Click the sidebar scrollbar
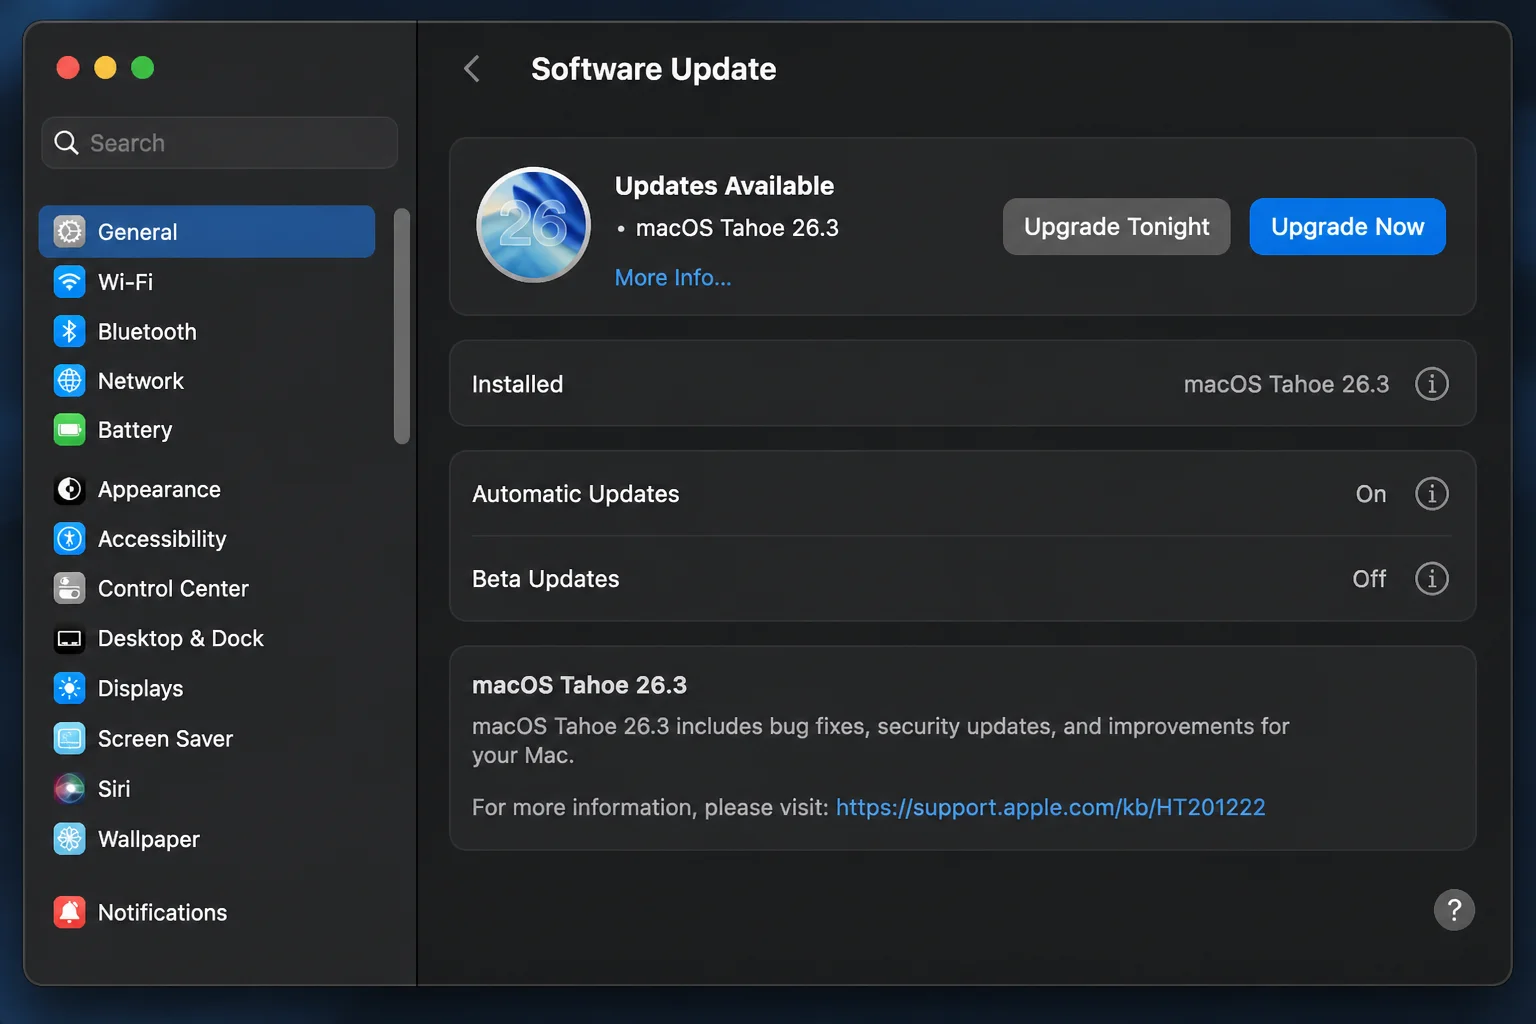Viewport: 1536px width, 1024px height. click(402, 326)
